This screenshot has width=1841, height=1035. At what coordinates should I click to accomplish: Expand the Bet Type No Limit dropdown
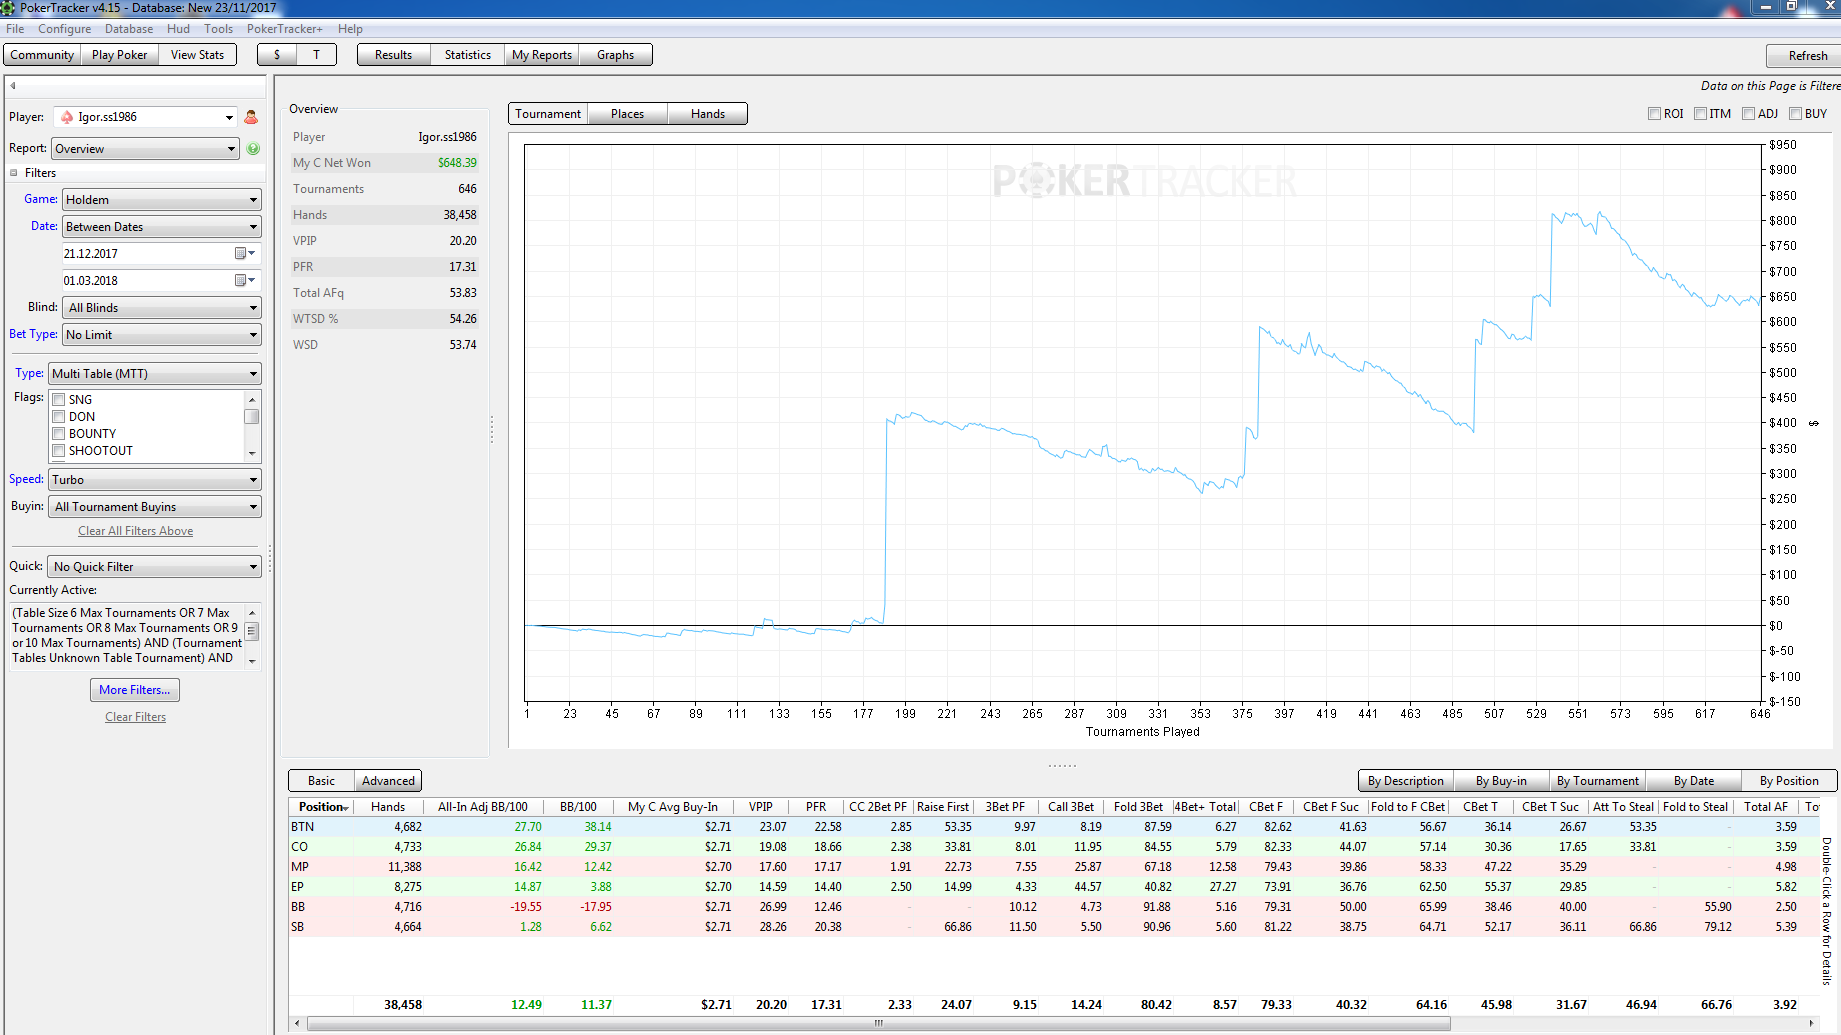(161, 335)
